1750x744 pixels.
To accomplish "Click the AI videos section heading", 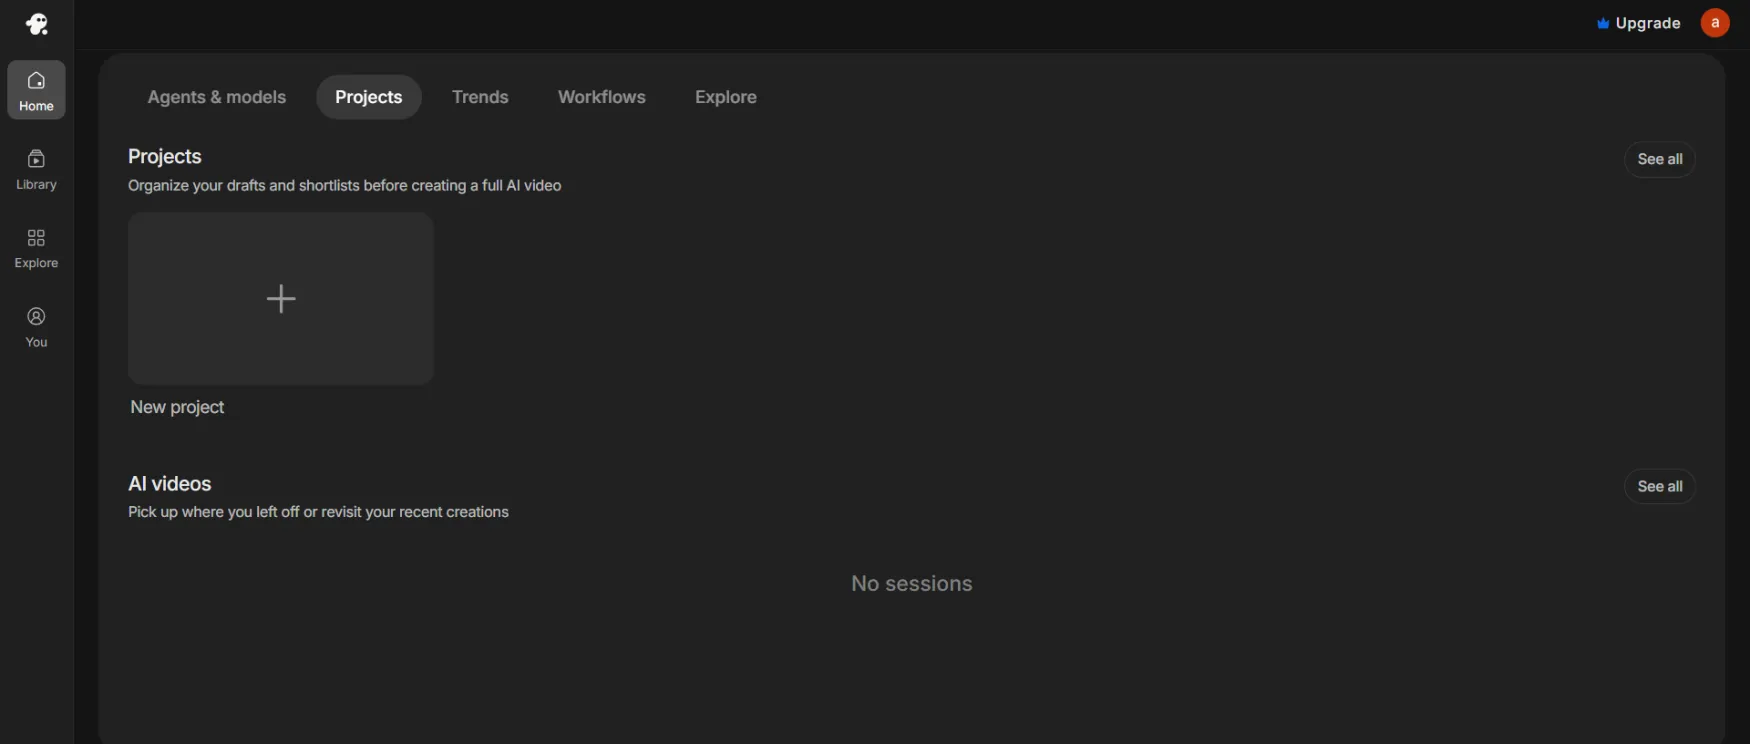I will (170, 484).
